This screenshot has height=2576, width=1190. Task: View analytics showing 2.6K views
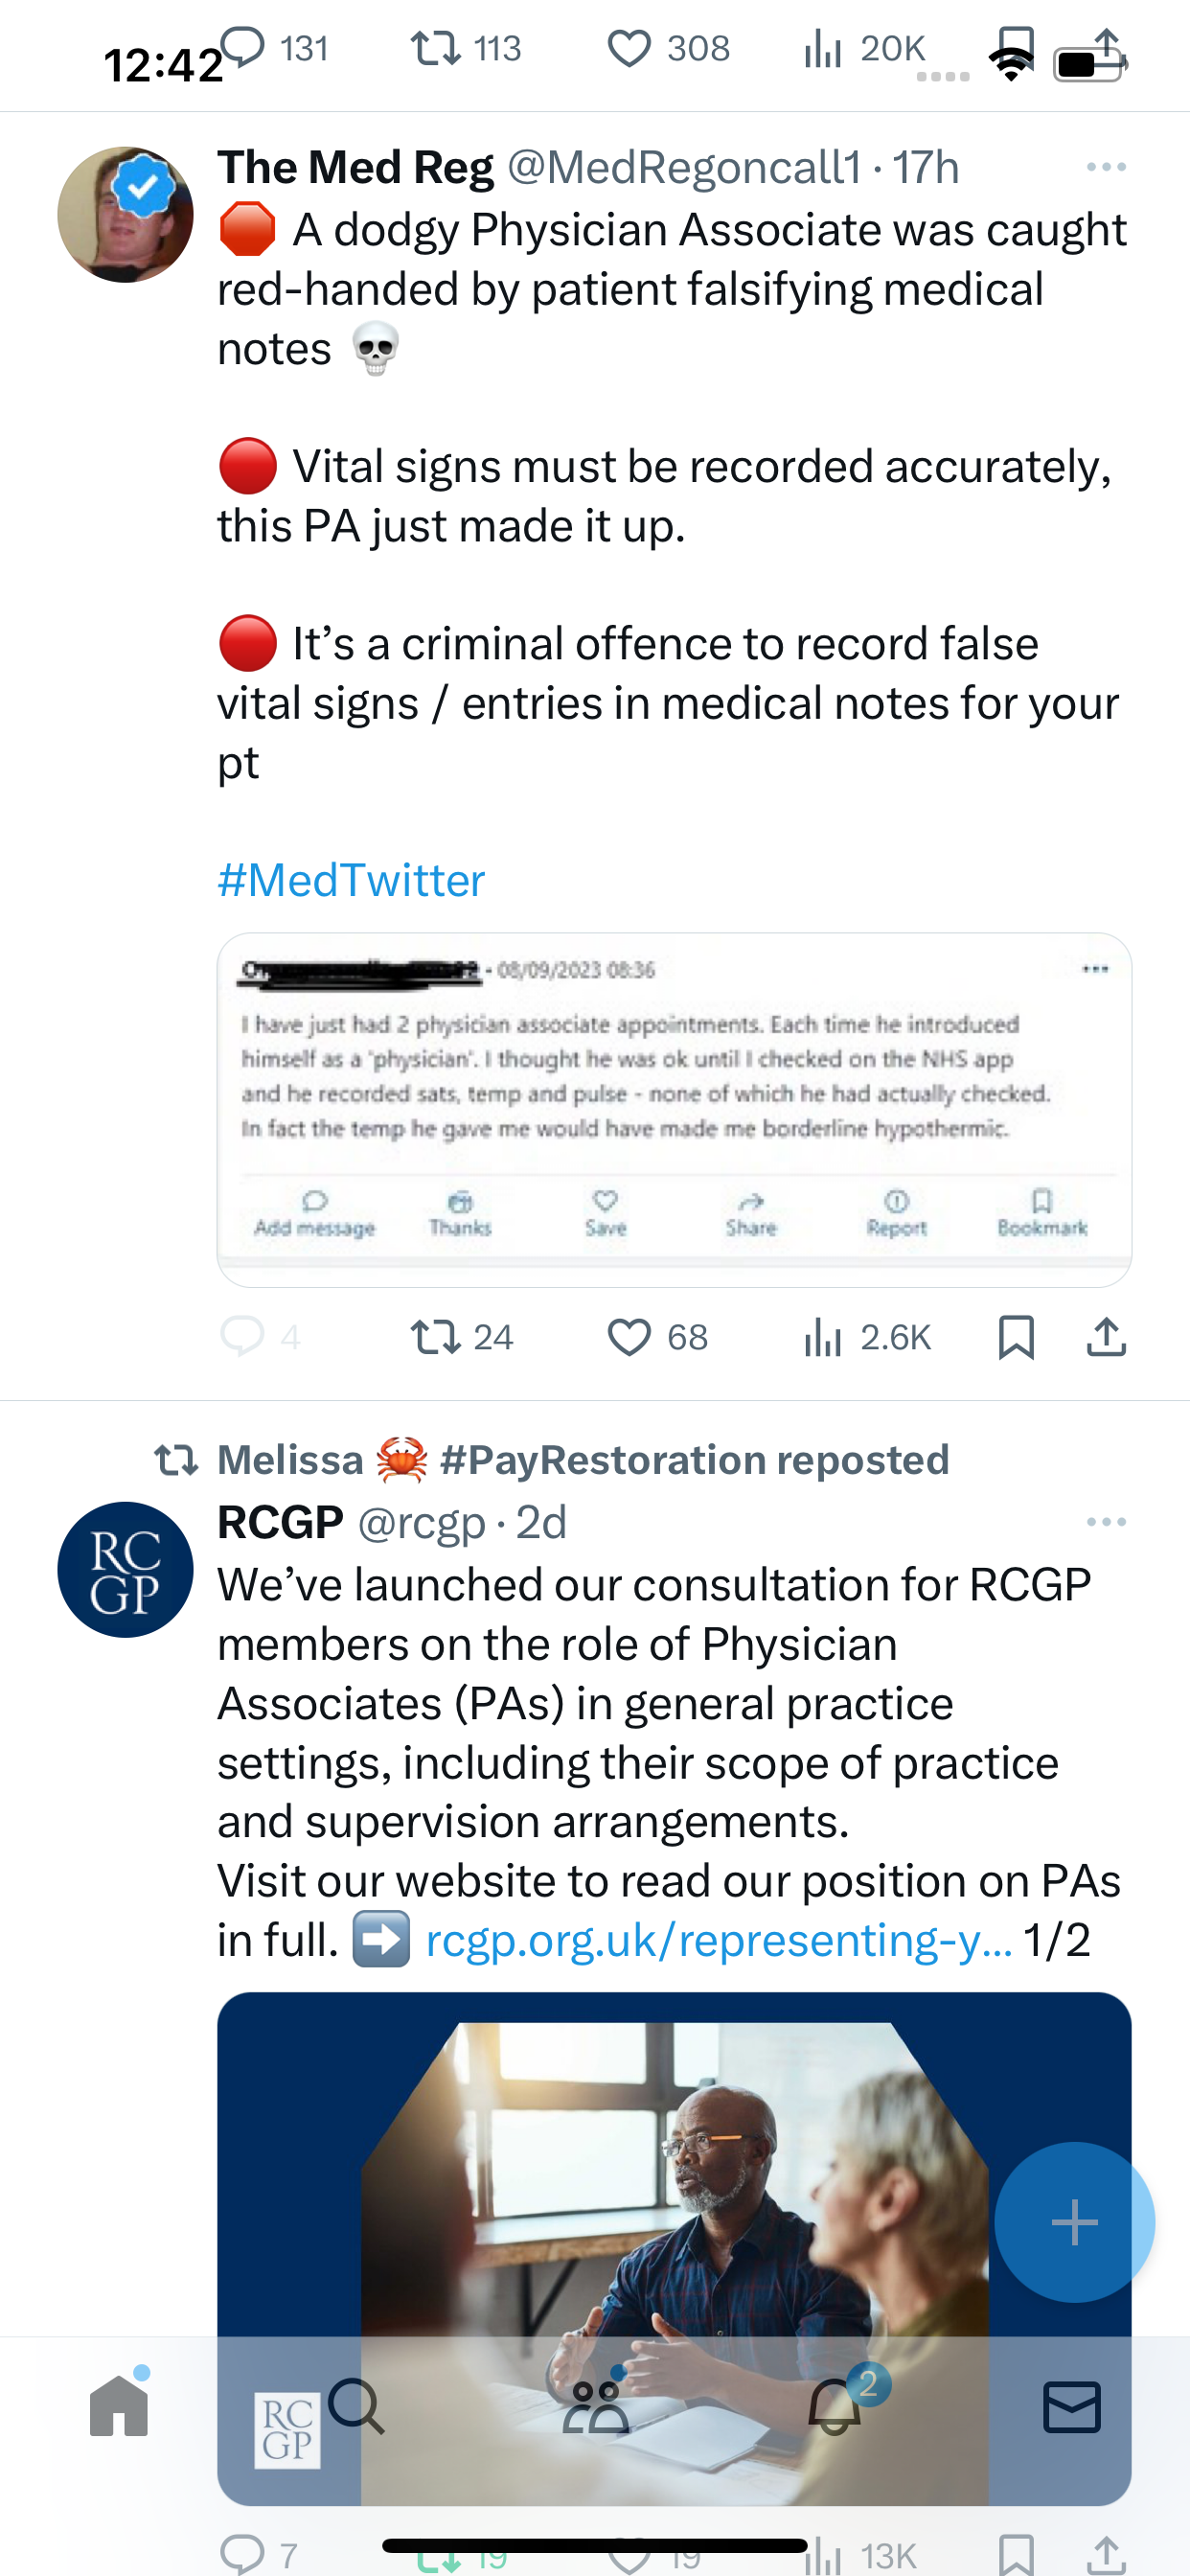click(x=867, y=1337)
